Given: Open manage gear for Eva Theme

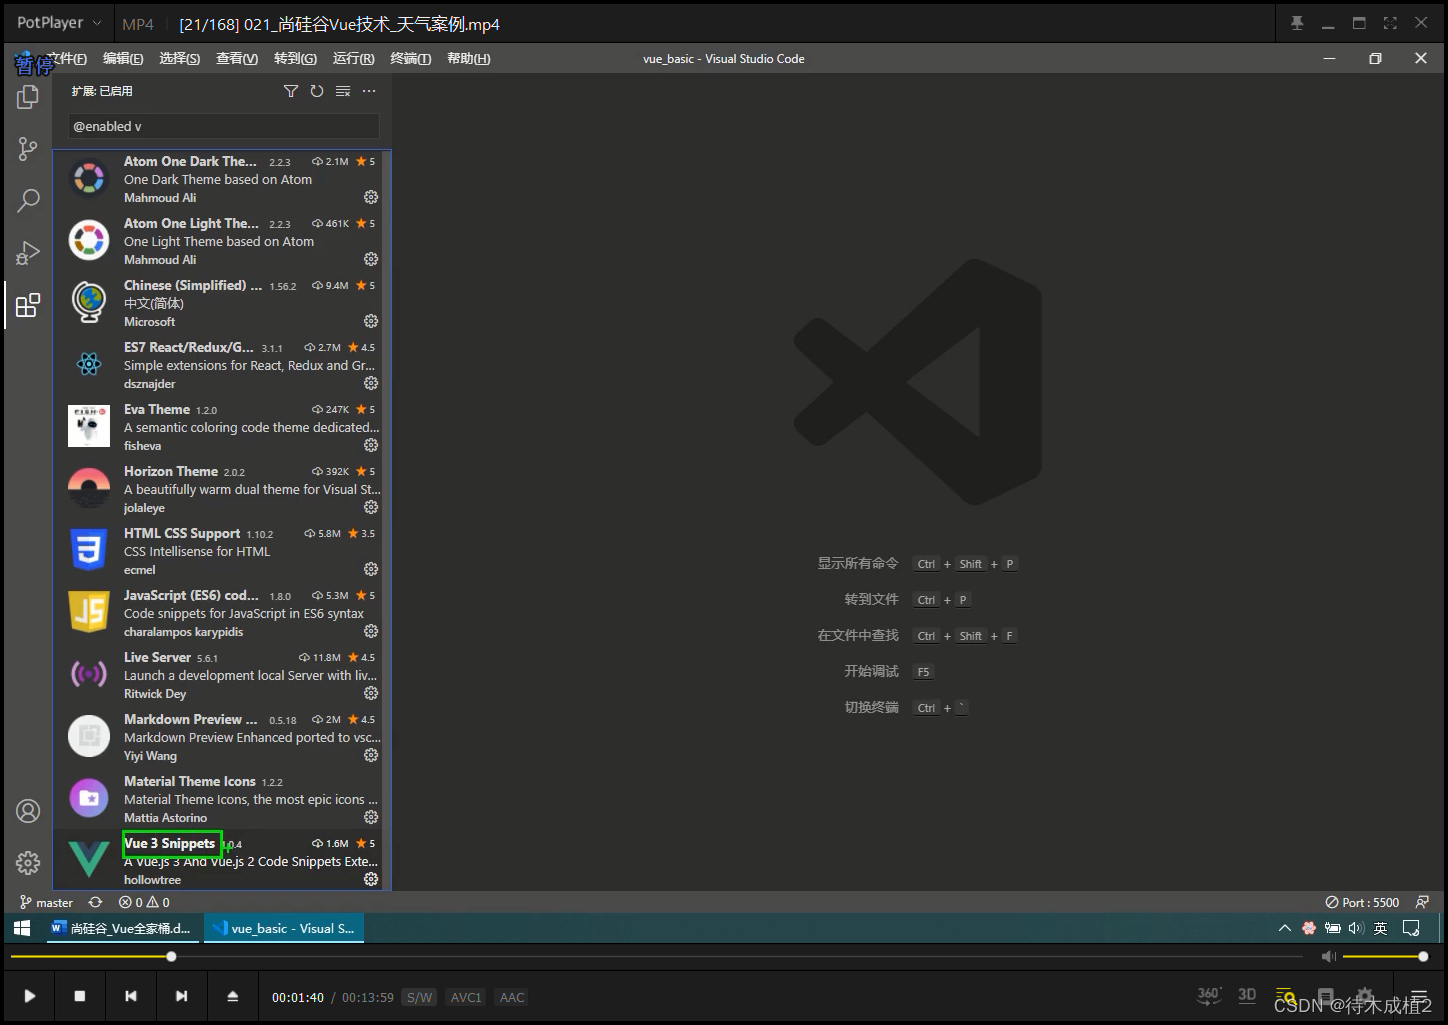Looking at the screenshot, I should click(371, 445).
